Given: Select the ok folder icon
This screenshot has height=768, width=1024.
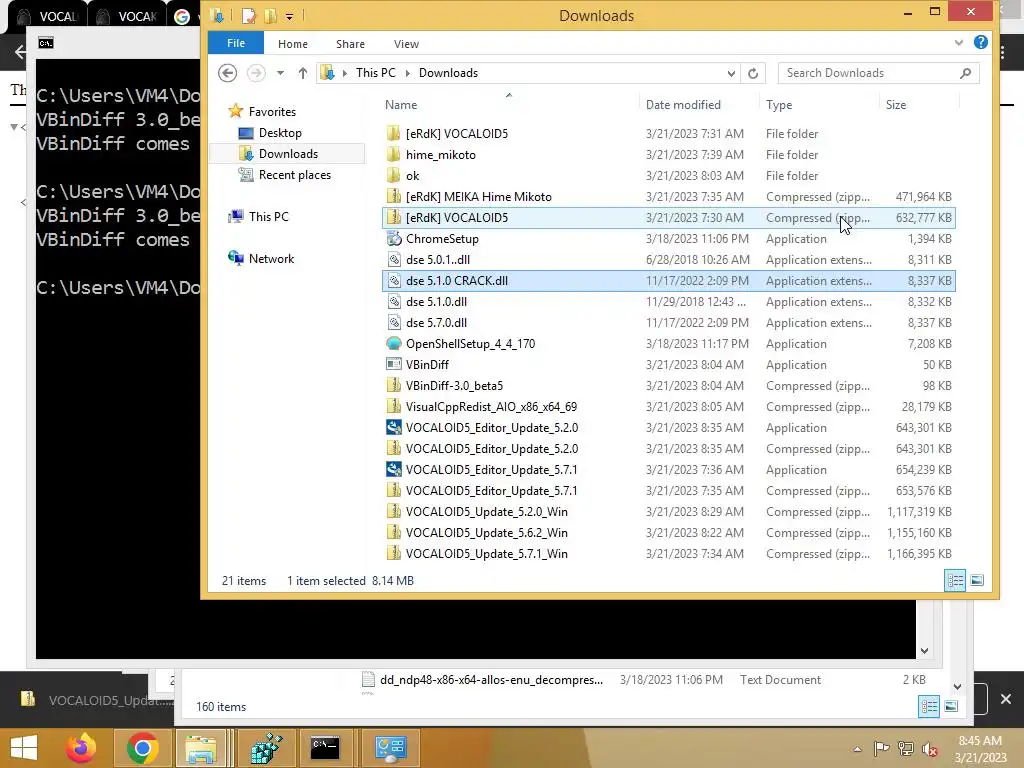Looking at the screenshot, I should pos(393,176).
